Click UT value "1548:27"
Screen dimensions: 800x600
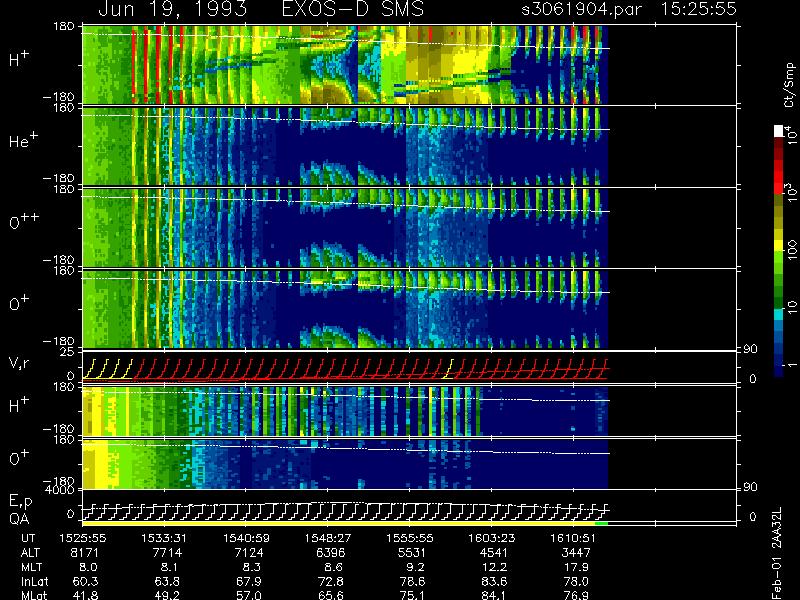tap(328, 538)
